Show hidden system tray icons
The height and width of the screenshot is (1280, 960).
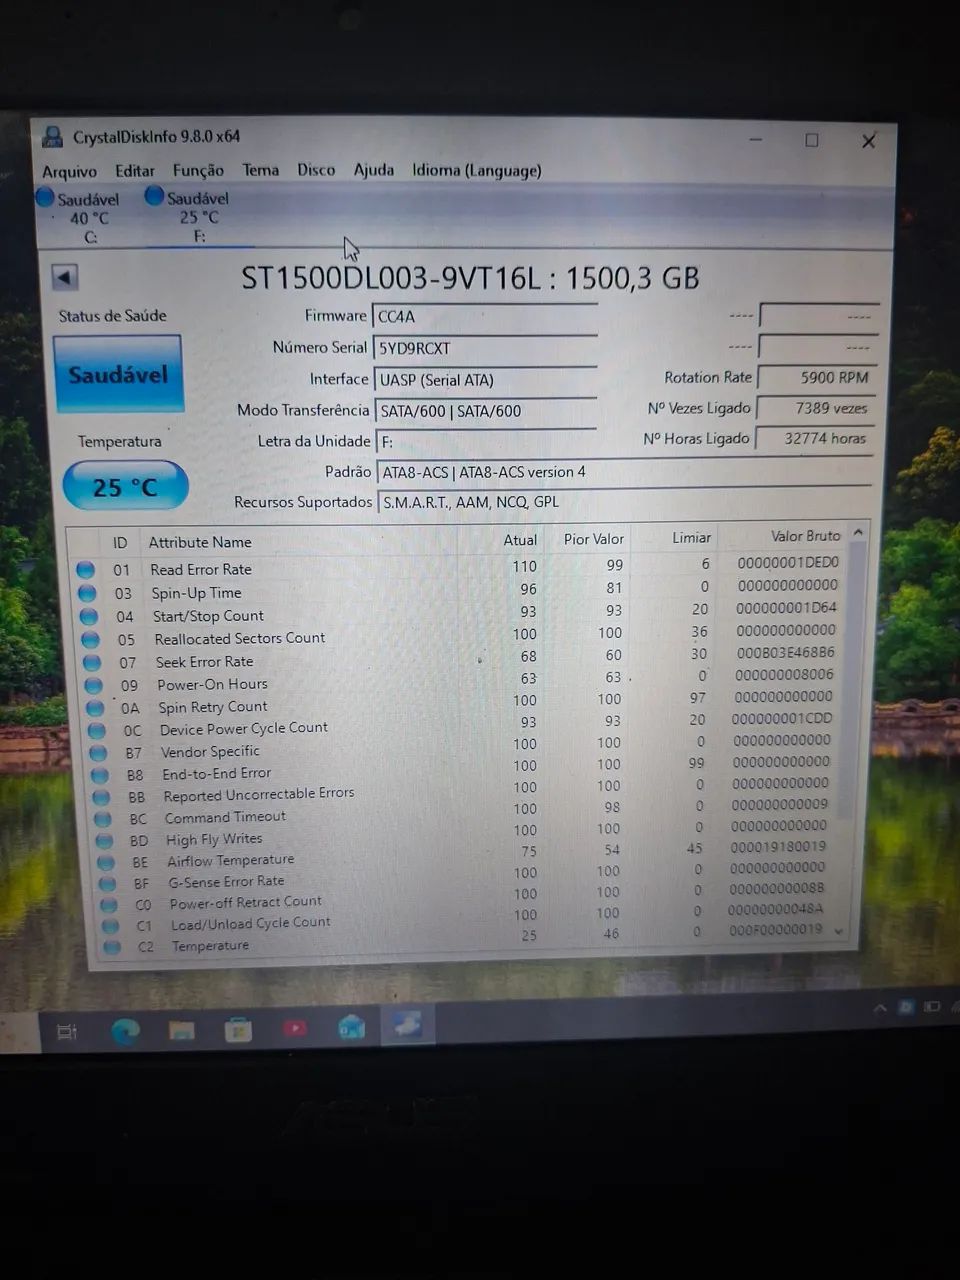(x=880, y=1008)
